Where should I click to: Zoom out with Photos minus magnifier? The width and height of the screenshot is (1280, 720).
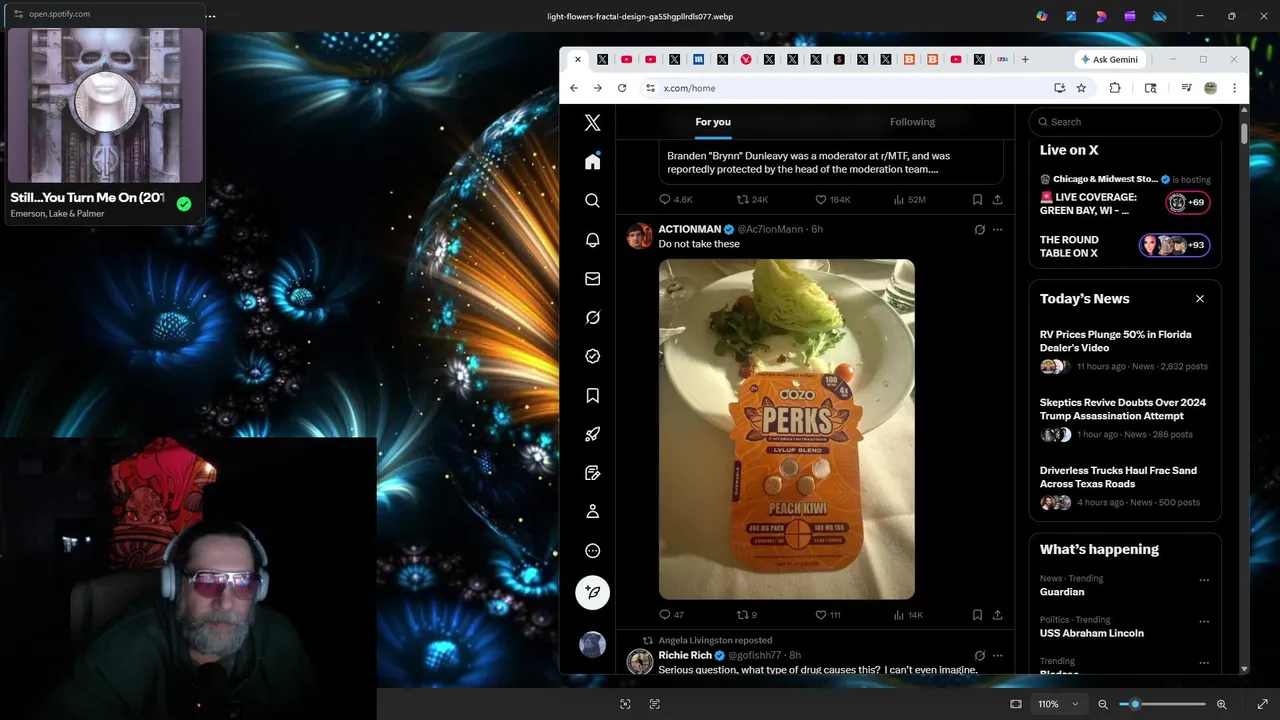(1103, 704)
